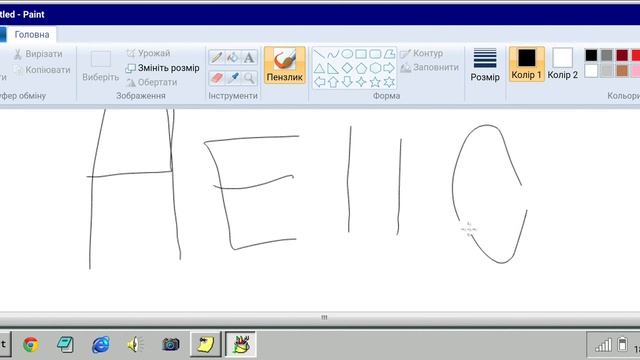The height and width of the screenshot is (360, 640).
Task: Choose the Hexagon shape
Action: (x=375, y=68)
